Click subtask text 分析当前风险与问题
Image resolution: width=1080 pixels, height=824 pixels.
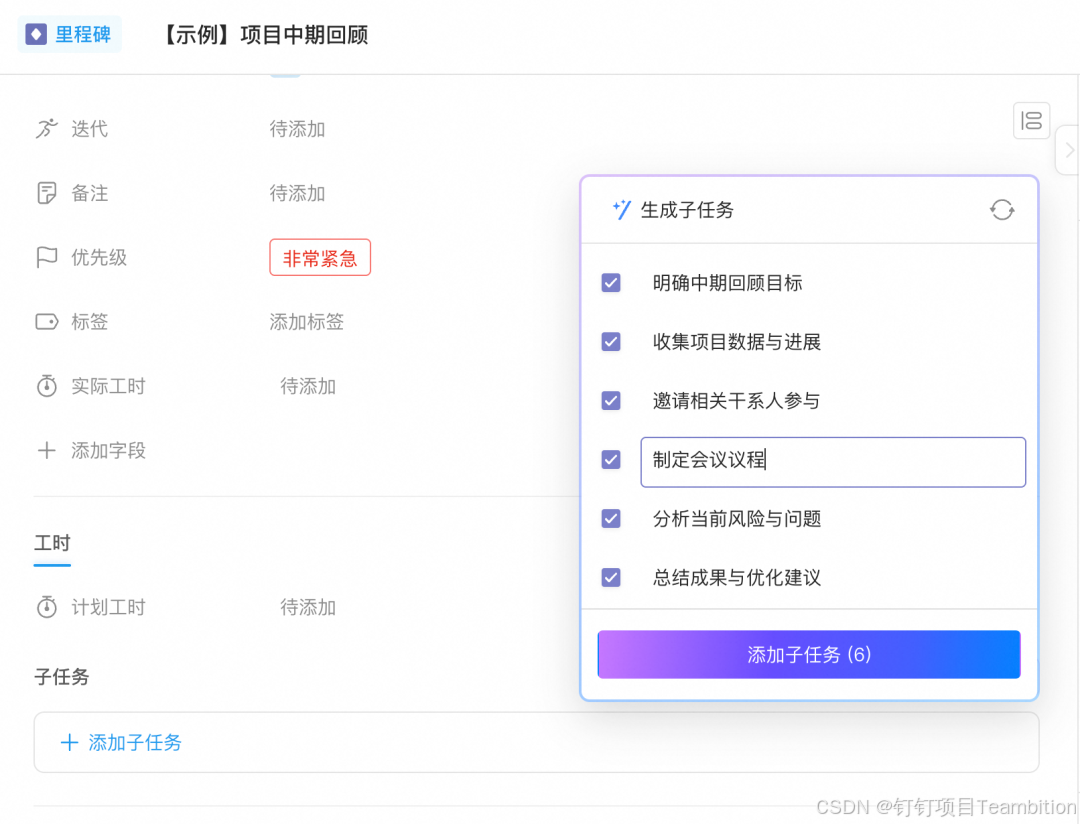736,518
